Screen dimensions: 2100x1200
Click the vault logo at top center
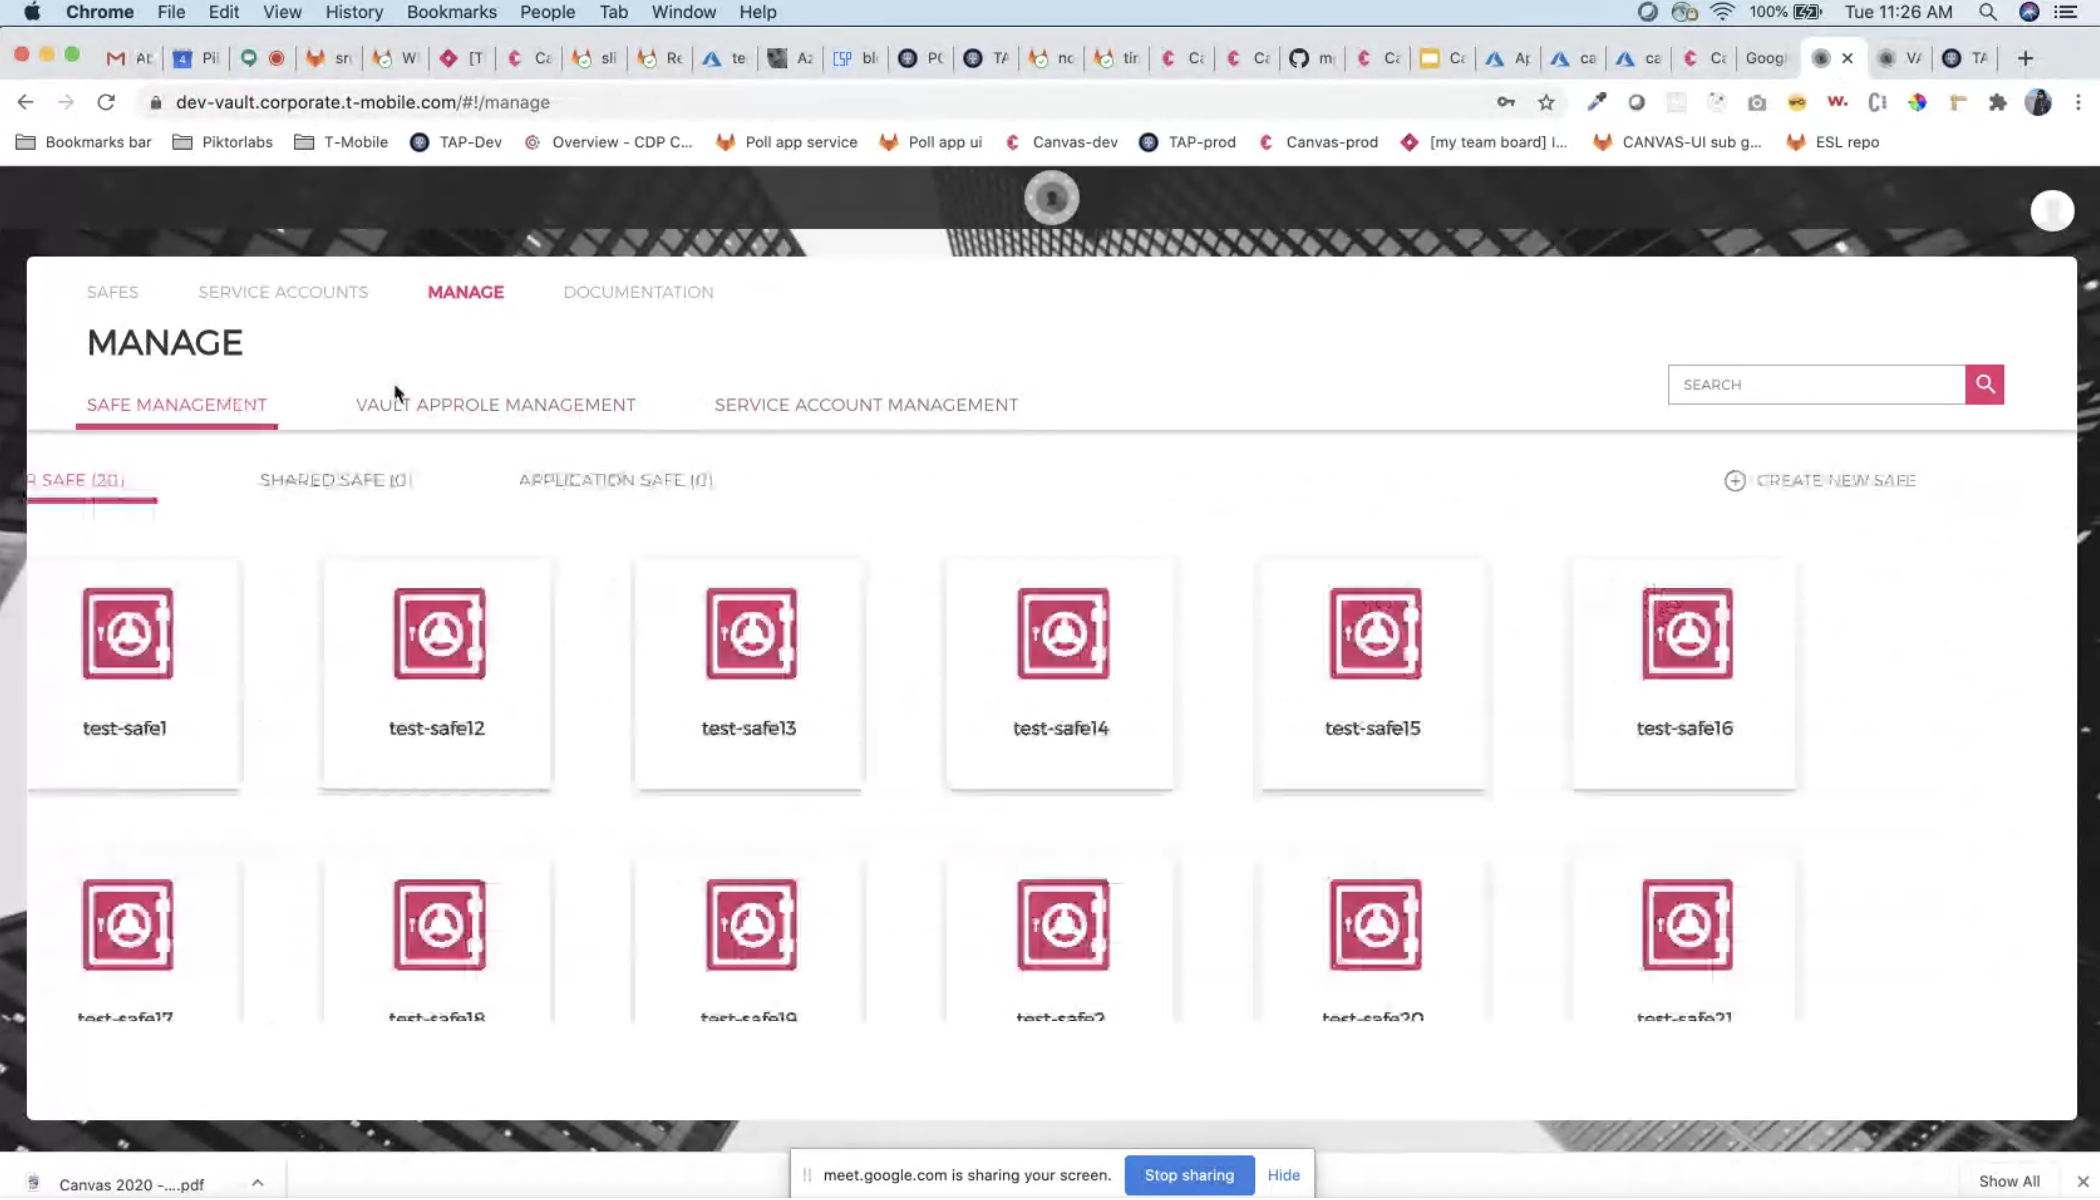[x=1051, y=198]
